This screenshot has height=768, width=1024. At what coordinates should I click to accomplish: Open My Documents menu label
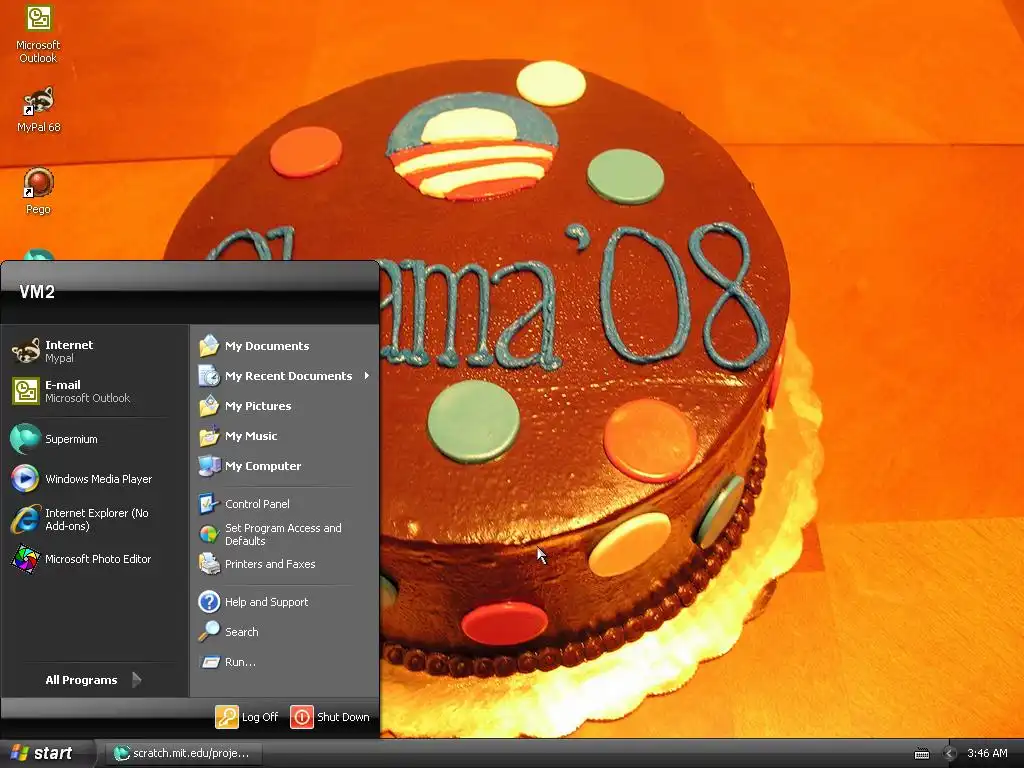[x=267, y=346]
